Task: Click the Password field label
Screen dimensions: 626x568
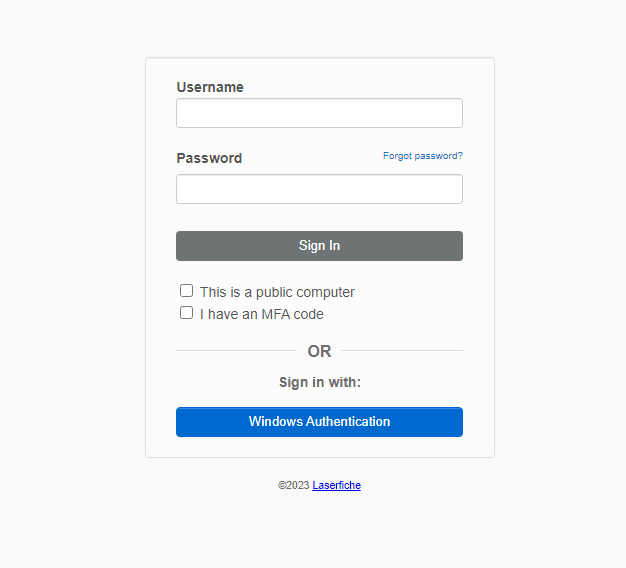Action: point(209,158)
